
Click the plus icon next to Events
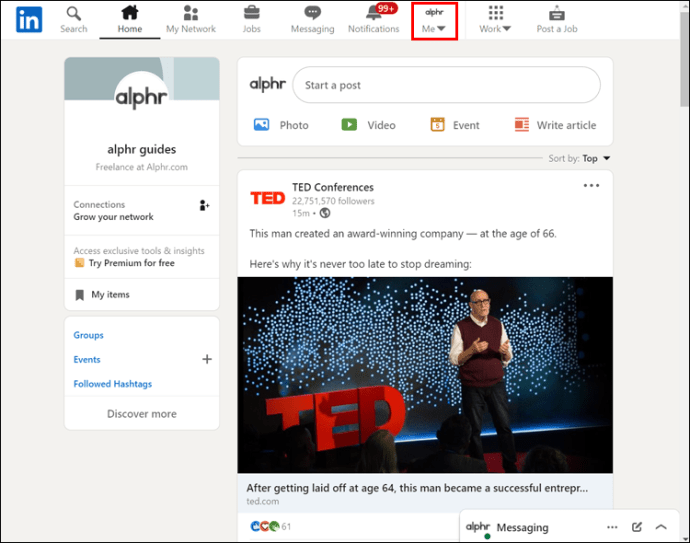(x=207, y=359)
